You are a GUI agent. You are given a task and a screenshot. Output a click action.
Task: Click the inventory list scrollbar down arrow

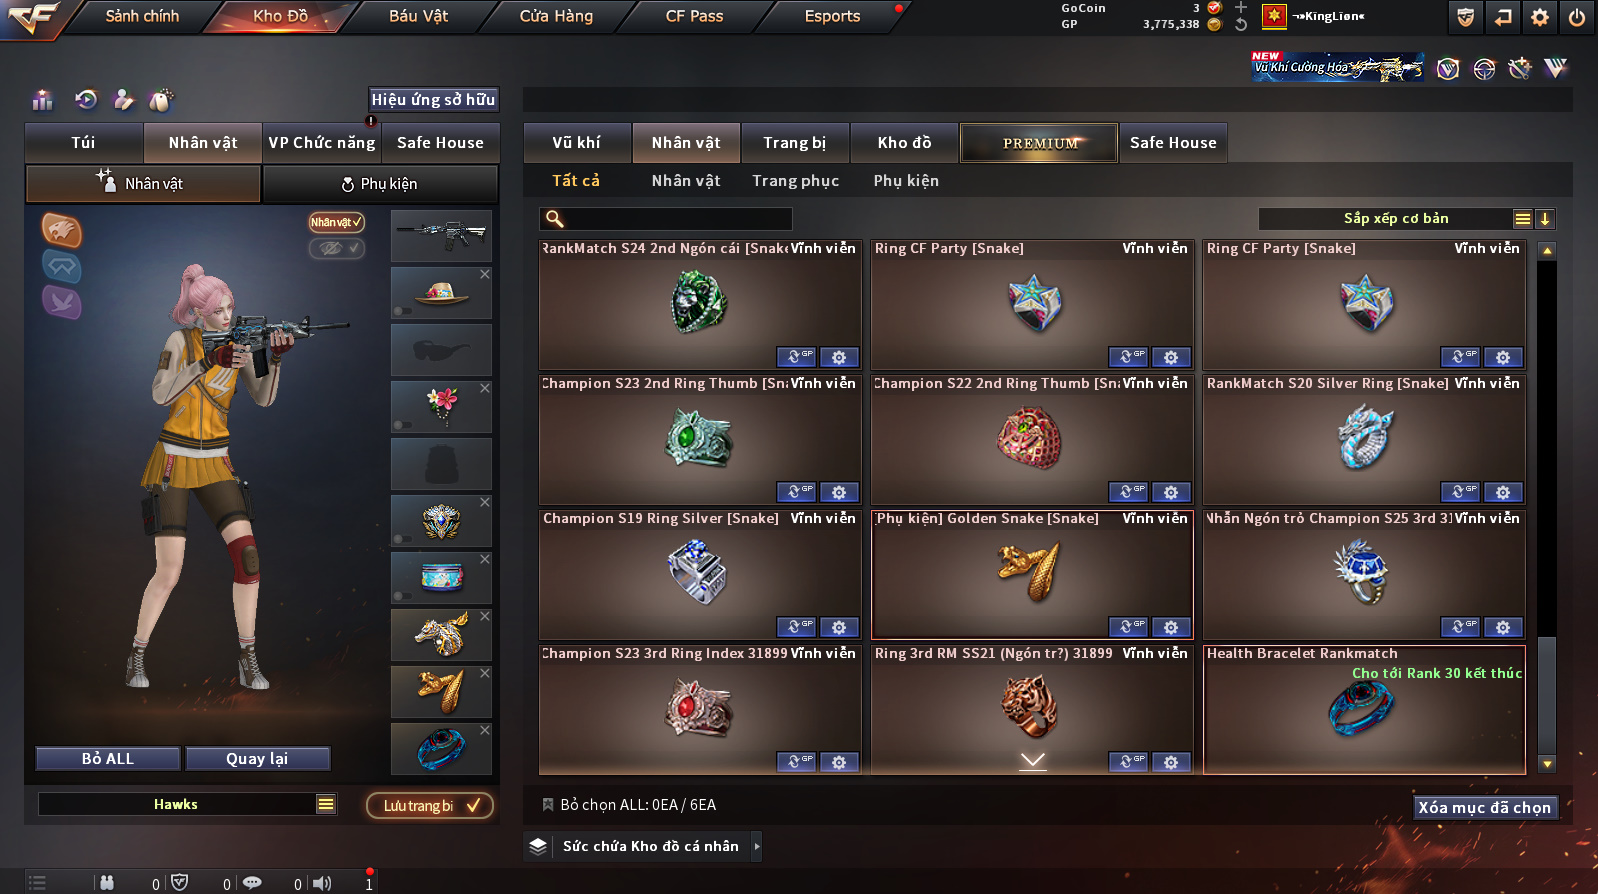1547,764
